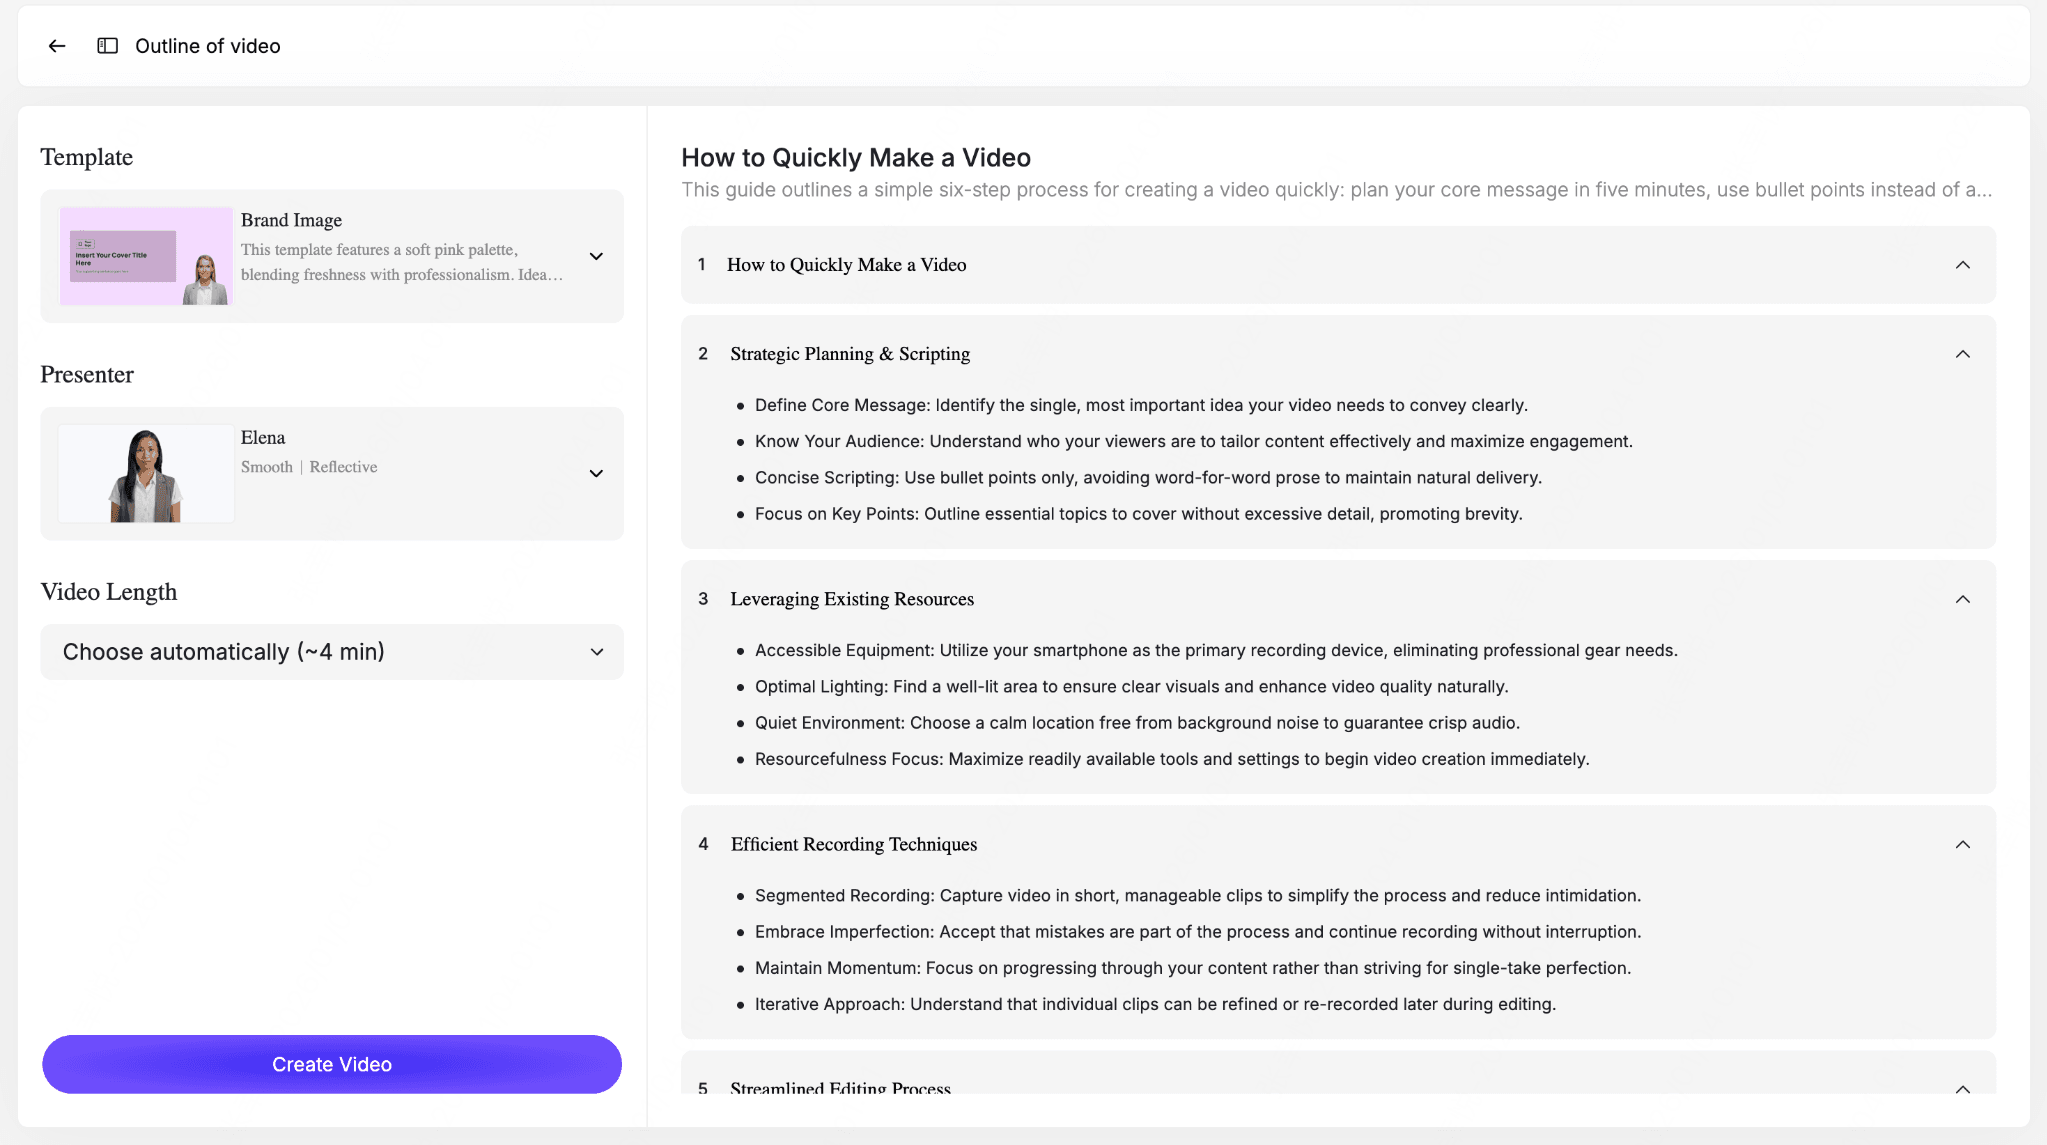Toggle the sidebar panel icon near the title
Image resolution: width=2047 pixels, height=1145 pixels.
click(x=106, y=46)
